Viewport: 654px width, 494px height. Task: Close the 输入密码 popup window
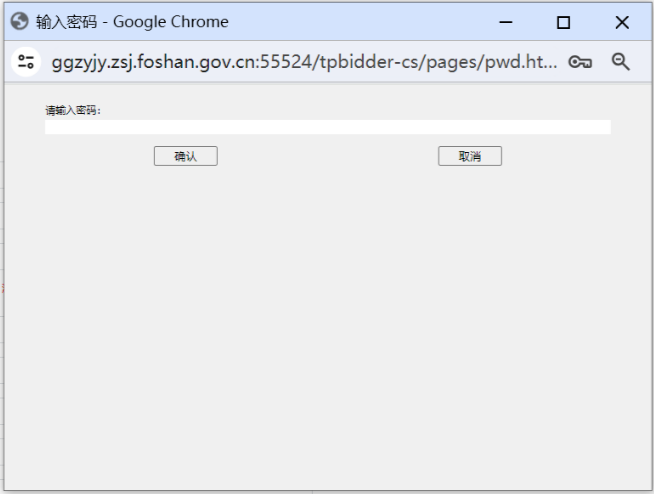(622, 22)
